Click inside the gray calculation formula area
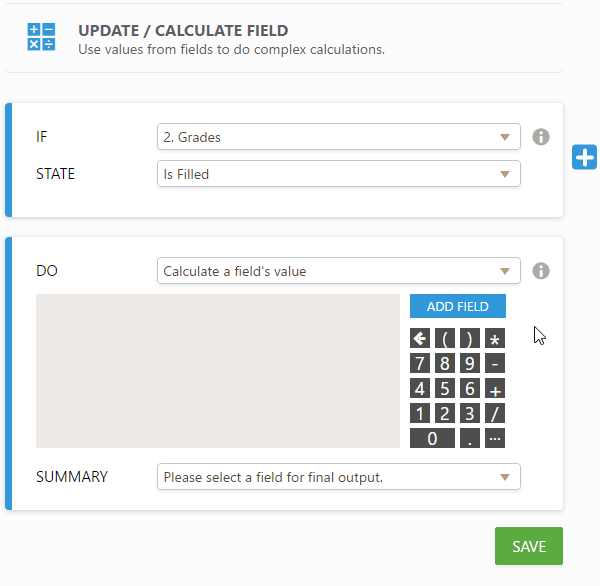This screenshot has width=600, height=586. (x=218, y=371)
